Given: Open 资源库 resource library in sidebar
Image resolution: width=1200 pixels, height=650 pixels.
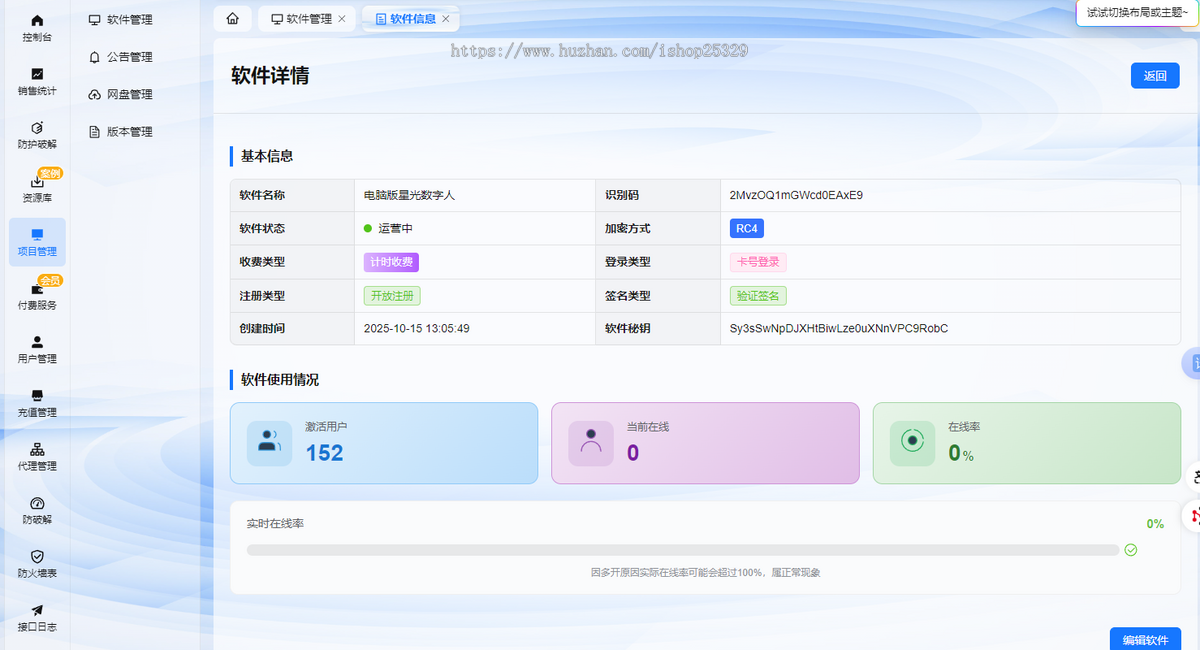Looking at the screenshot, I should tap(37, 189).
